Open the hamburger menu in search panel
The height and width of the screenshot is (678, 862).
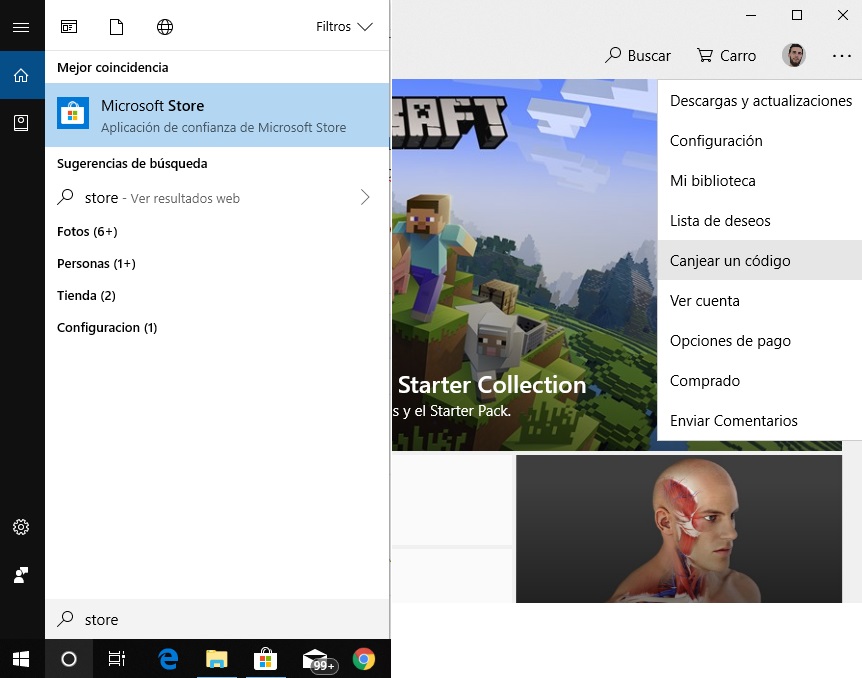21,27
